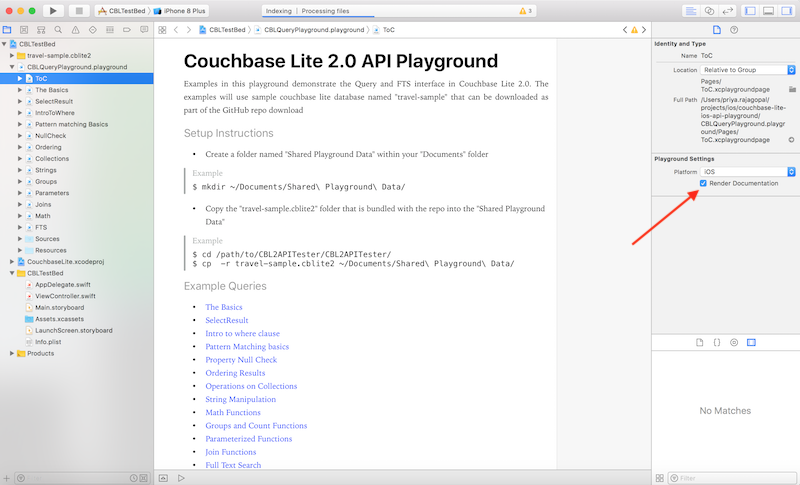Open The Basics link
Image resolution: width=800 pixels, height=485 pixels.
(224, 307)
